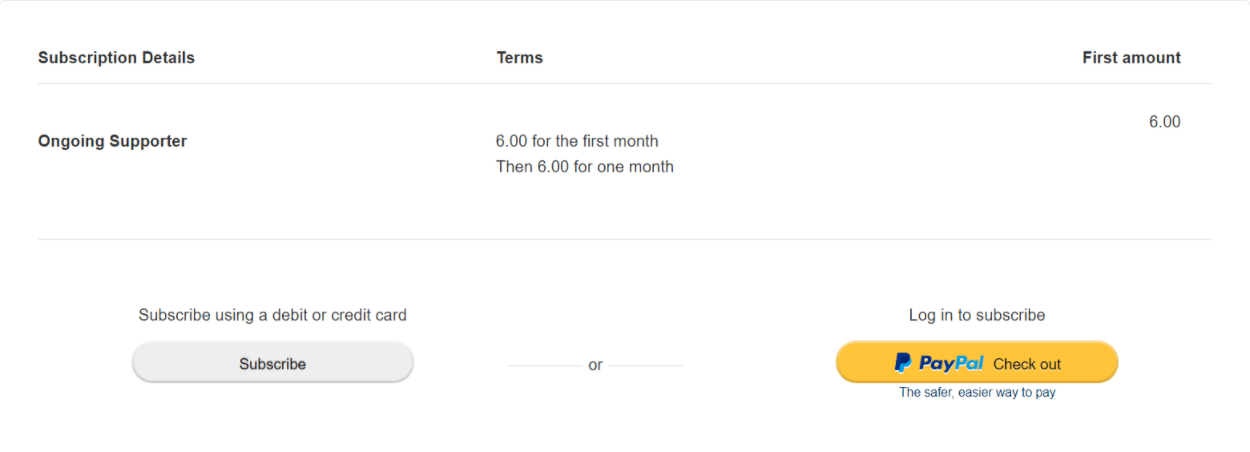The width and height of the screenshot is (1250, 452).
Task: Click the "Then 6.00 for one month" term
Action: coord(584,167)
